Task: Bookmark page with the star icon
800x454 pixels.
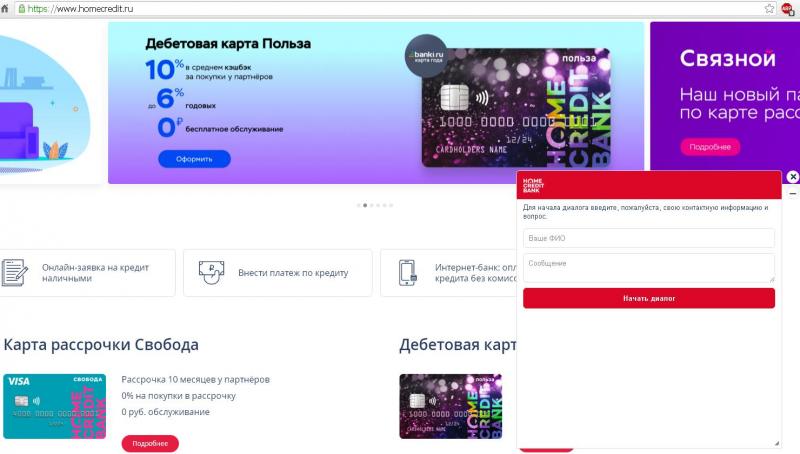Action: [769, 8]
